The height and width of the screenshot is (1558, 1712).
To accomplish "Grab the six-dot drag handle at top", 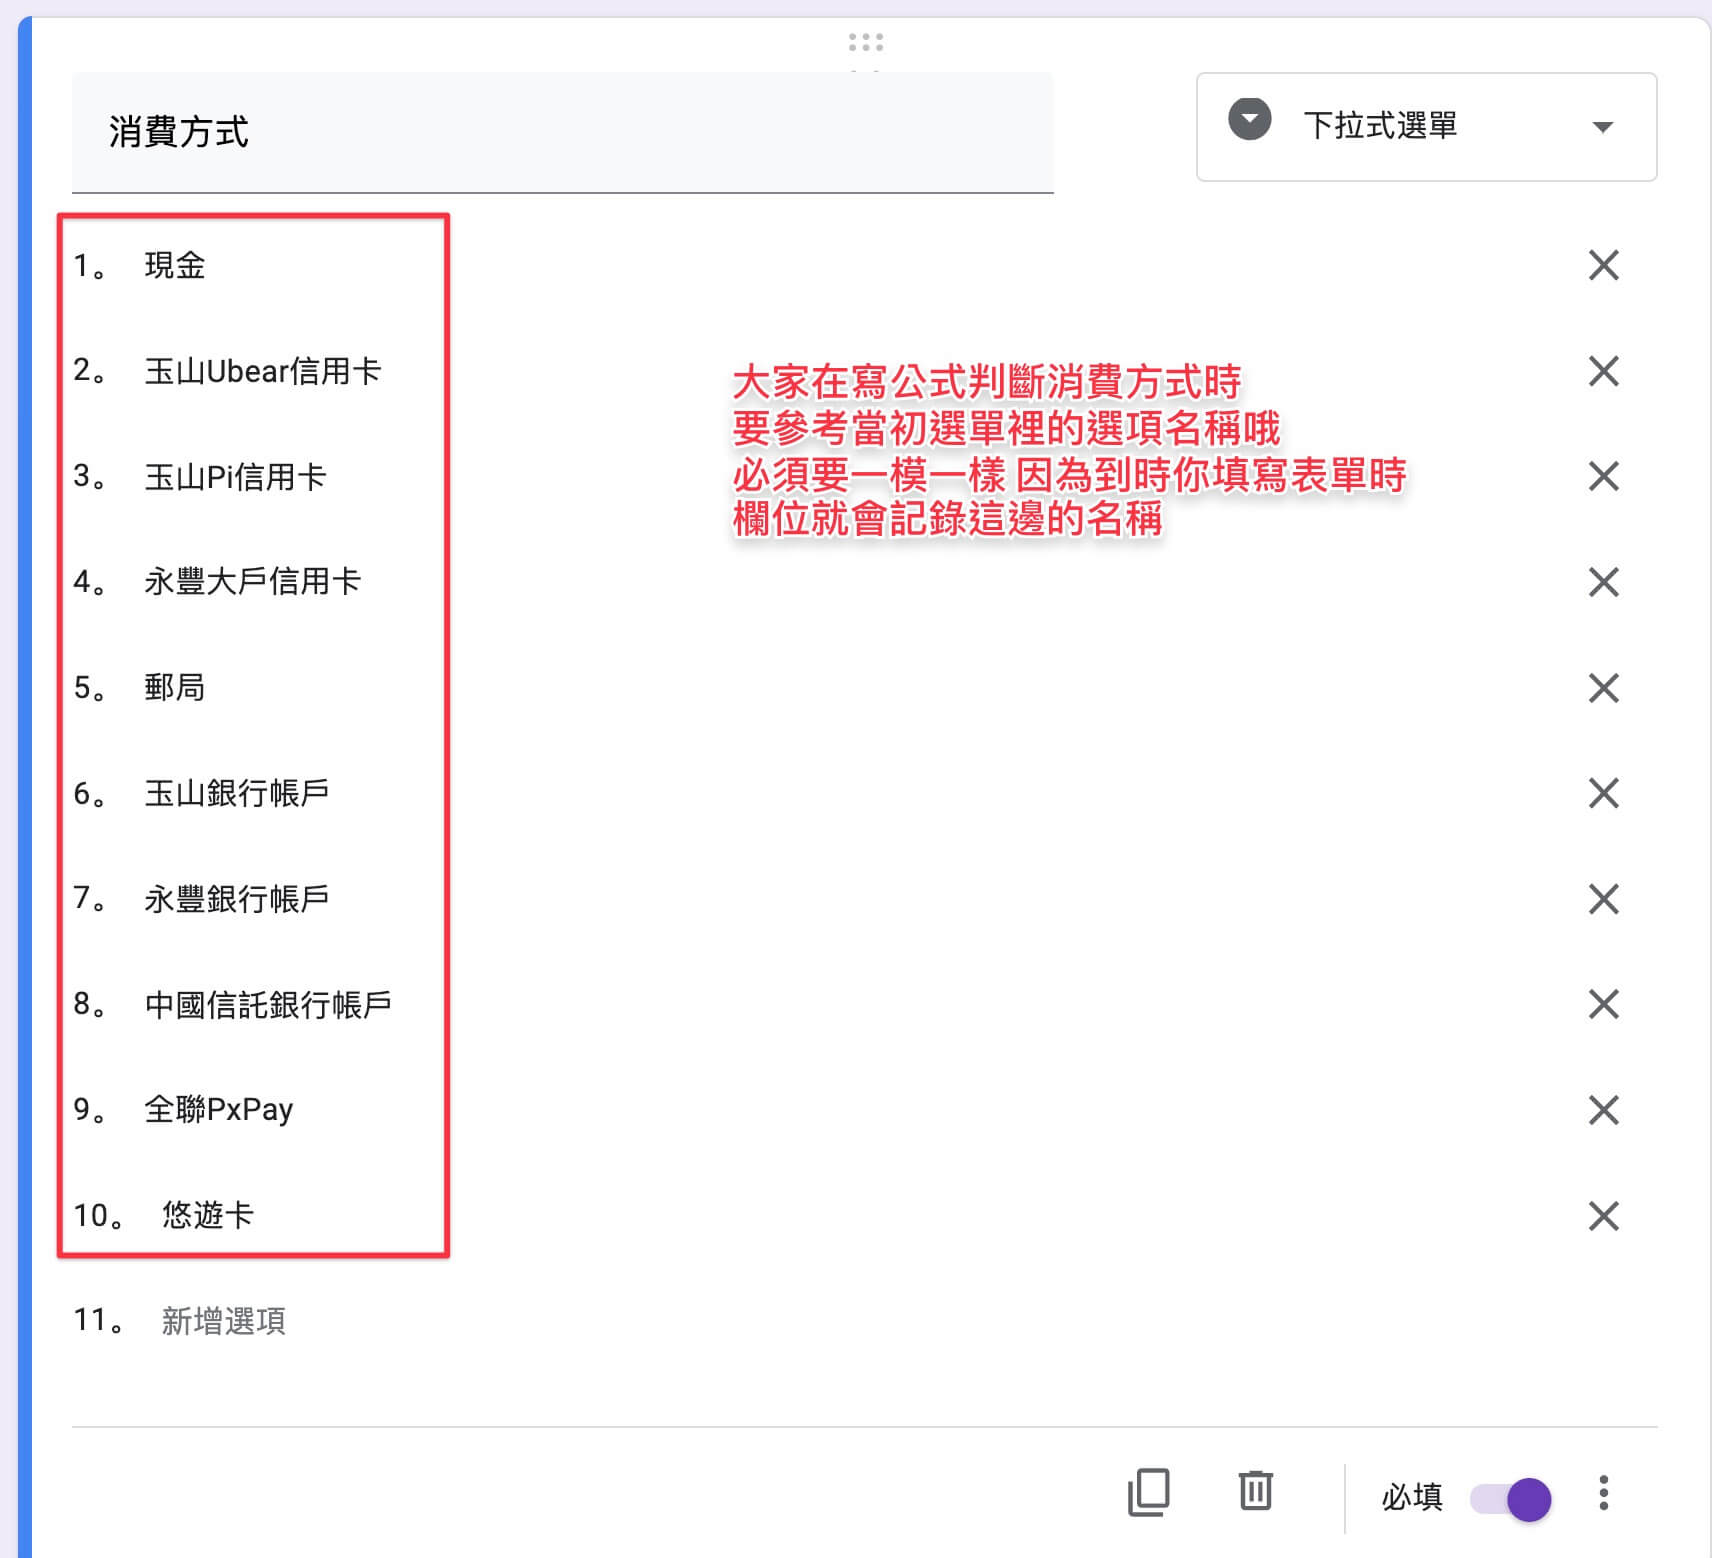I will 865,42.
